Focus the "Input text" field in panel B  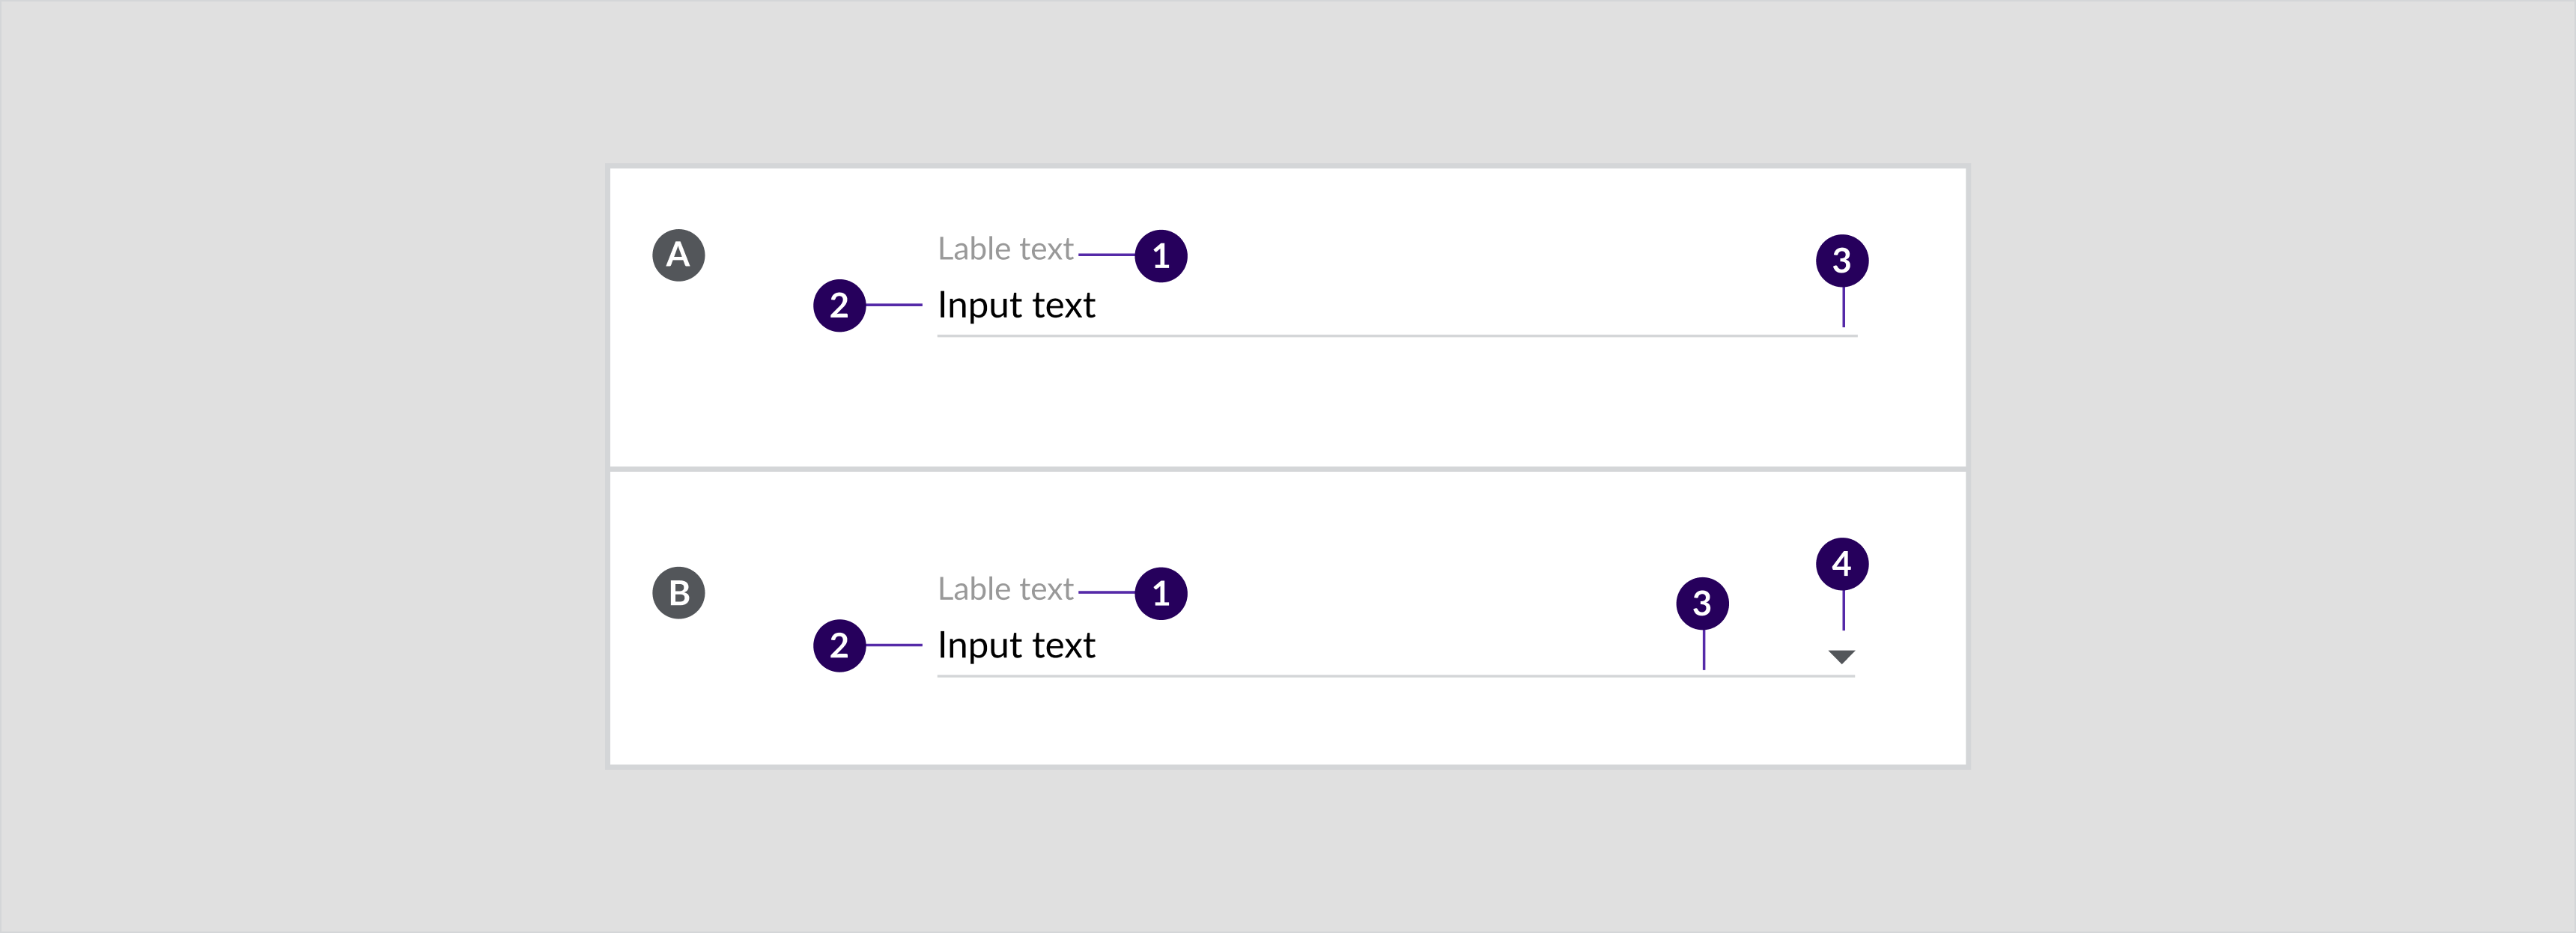coord(1016,645)
